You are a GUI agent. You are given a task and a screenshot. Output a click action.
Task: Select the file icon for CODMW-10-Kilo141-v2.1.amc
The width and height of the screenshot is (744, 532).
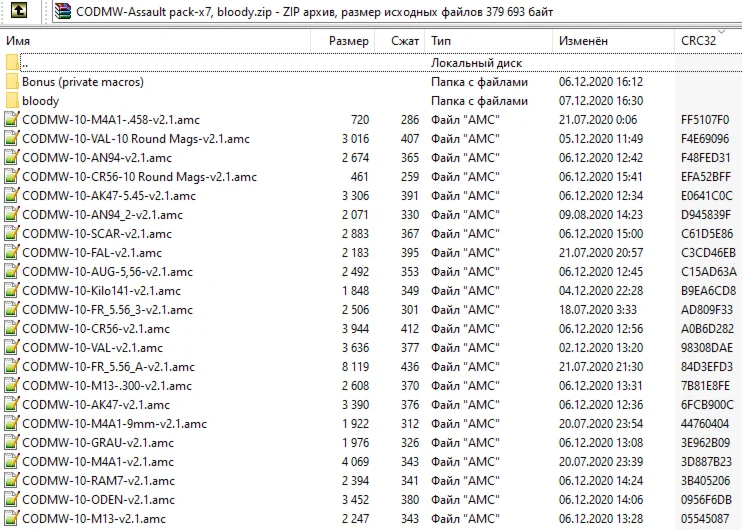point(12,290)
